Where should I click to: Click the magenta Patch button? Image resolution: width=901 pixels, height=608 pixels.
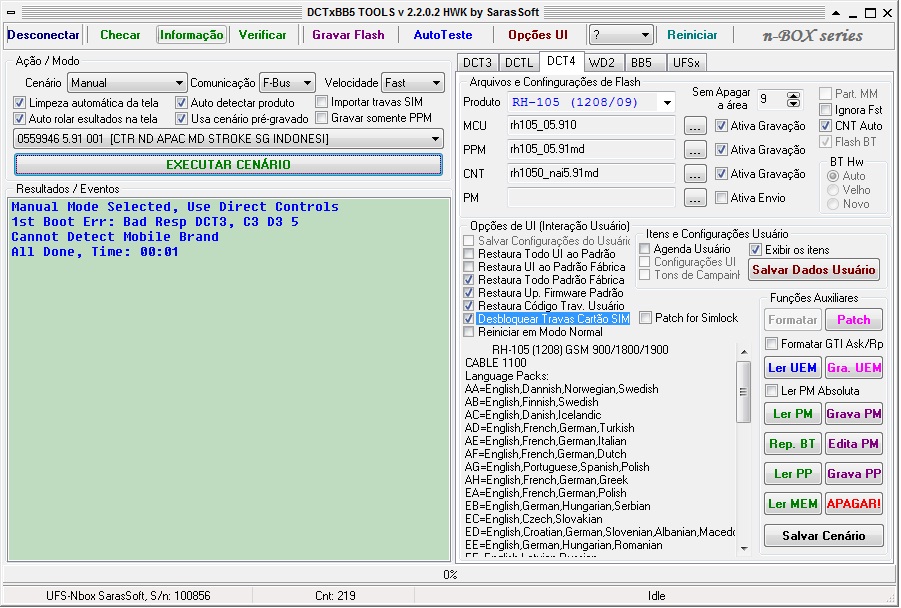coord(853,320)
